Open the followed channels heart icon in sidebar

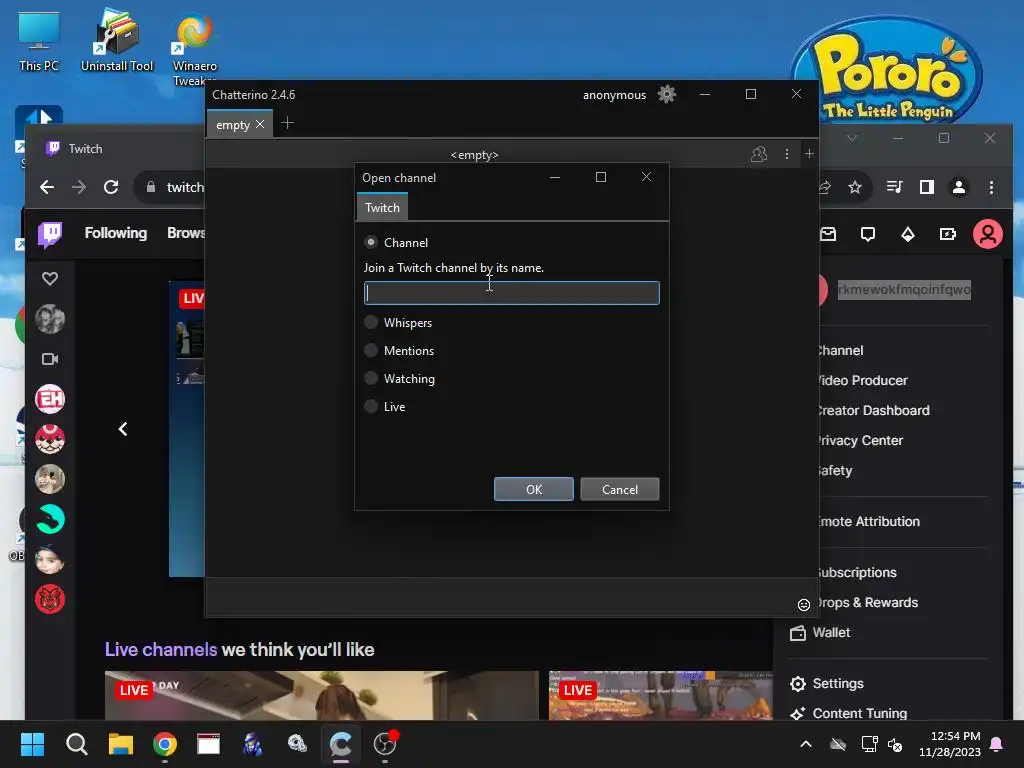pyautogui.click(x=50, y=279)
